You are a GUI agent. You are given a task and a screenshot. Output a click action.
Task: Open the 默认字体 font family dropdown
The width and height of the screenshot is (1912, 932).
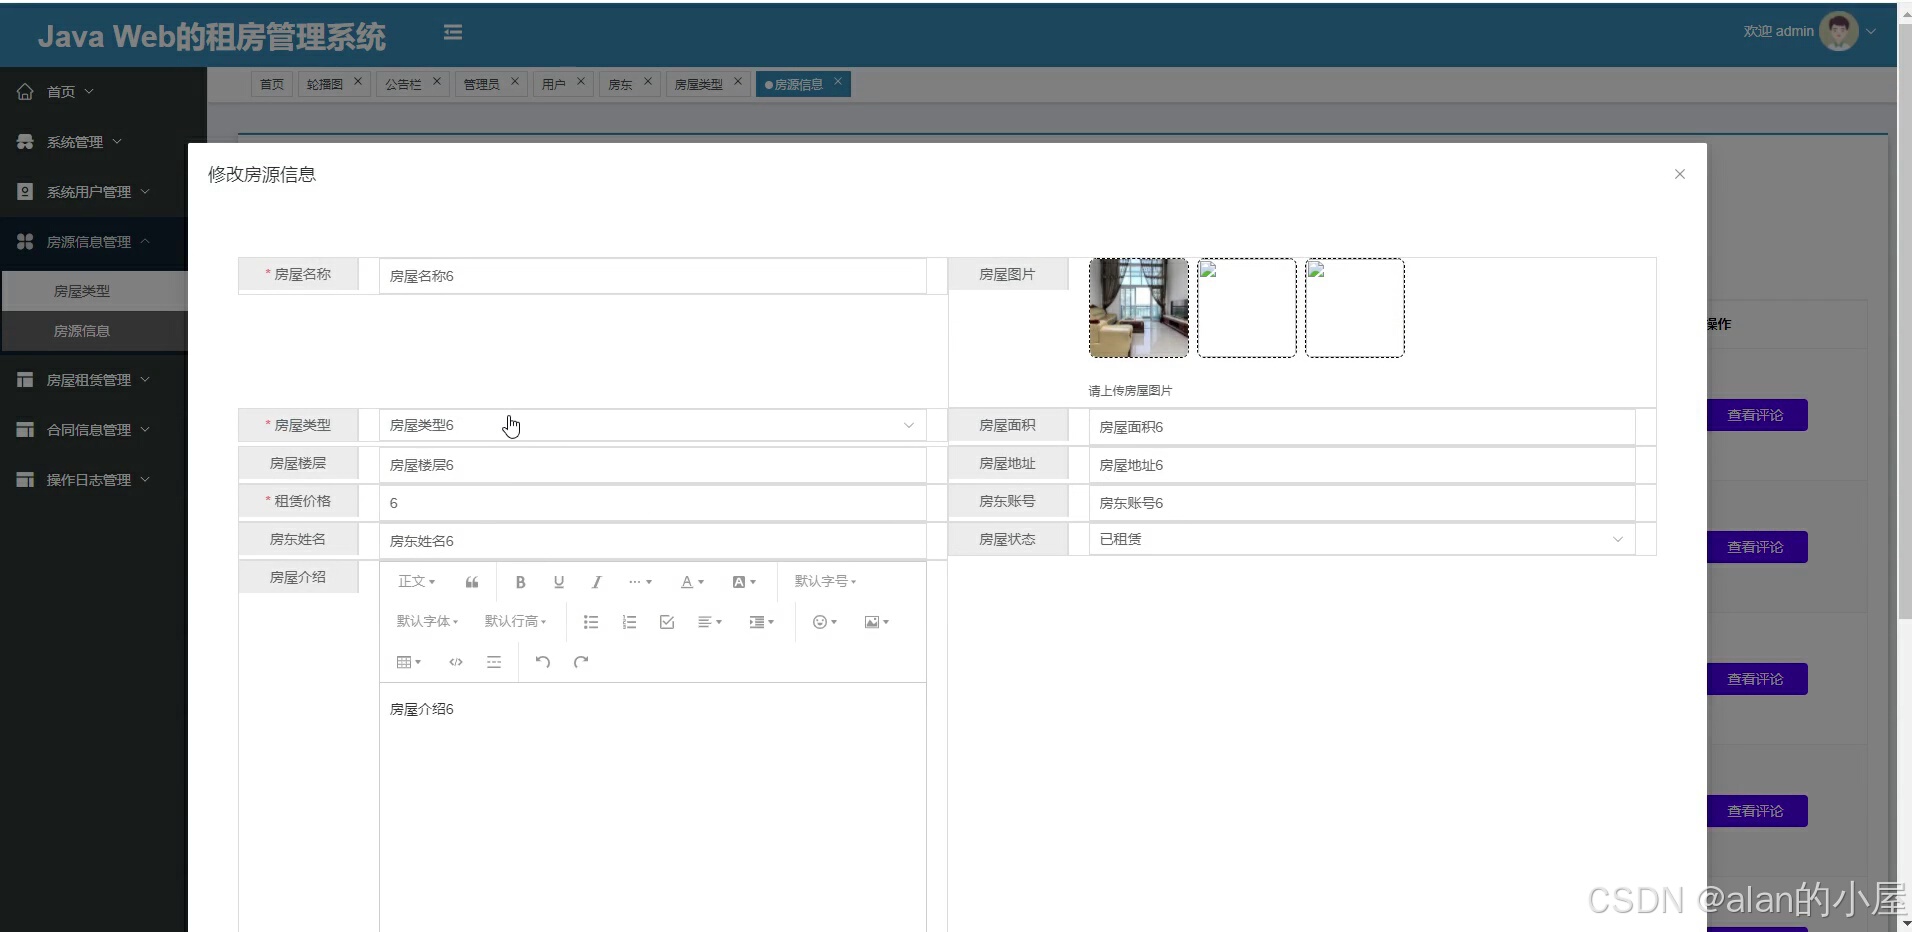click(x=427, y=622)
